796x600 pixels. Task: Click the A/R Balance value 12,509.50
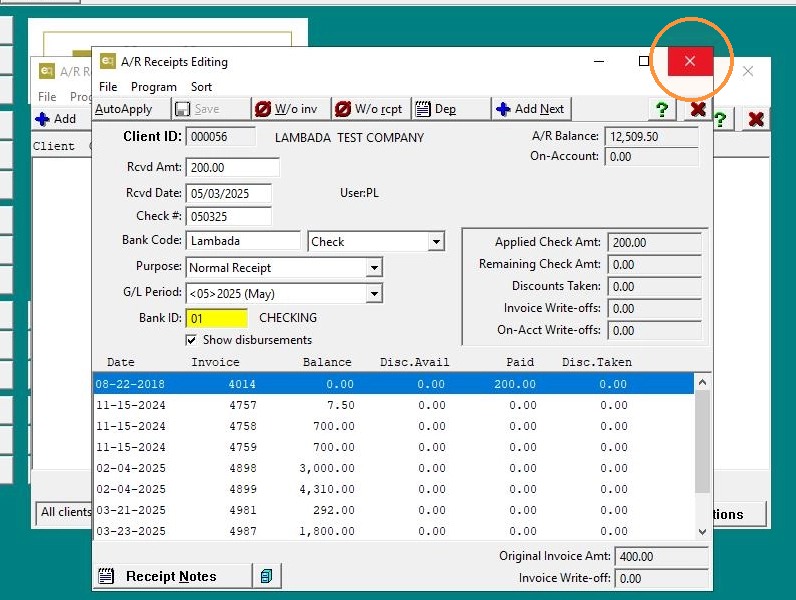(x=652, y=137)
